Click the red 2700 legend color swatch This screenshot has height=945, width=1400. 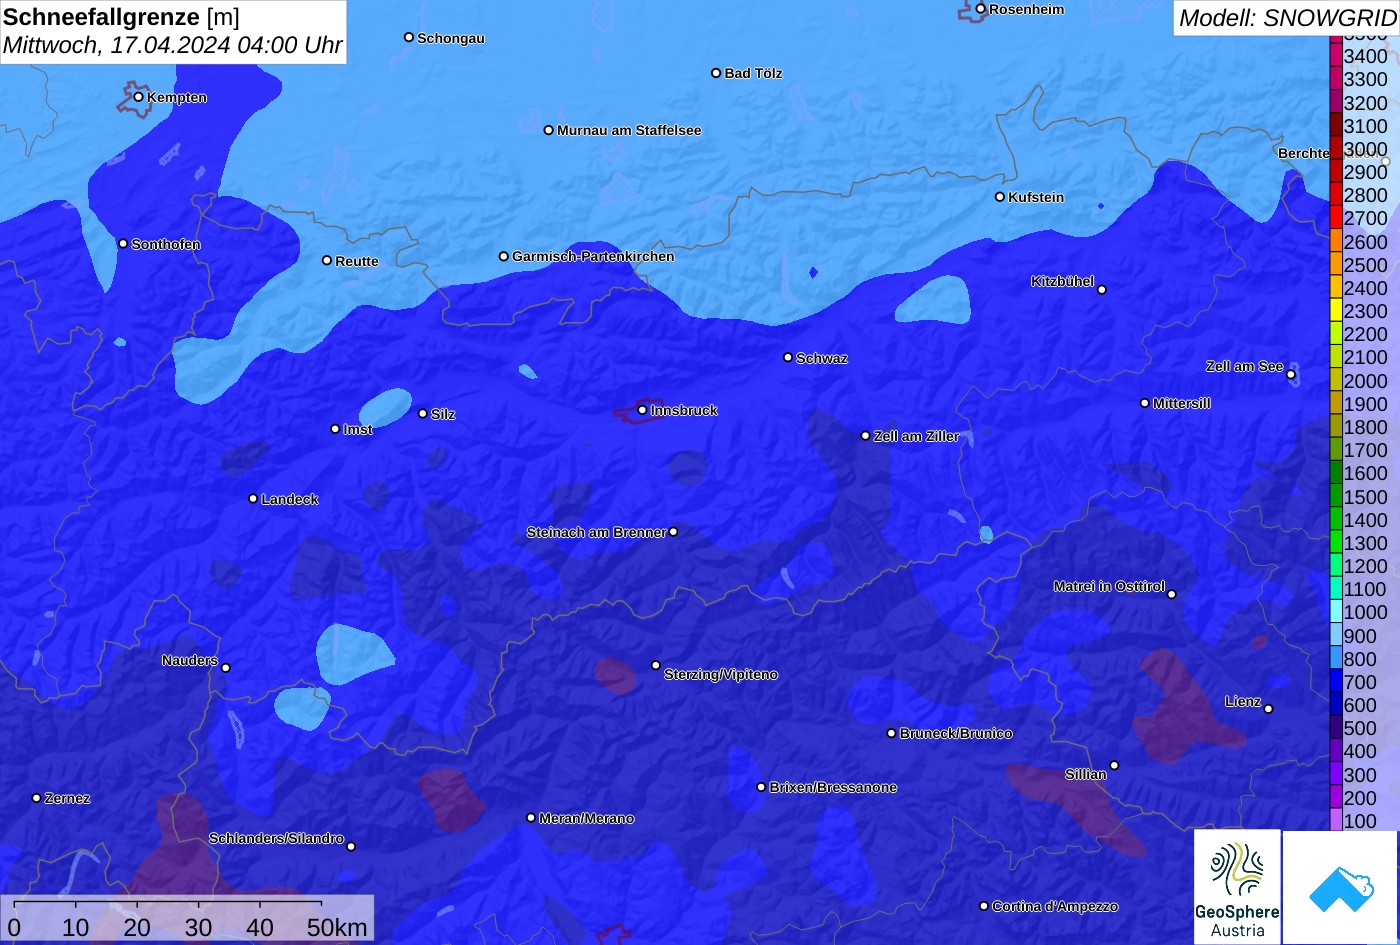(1336, 218)
